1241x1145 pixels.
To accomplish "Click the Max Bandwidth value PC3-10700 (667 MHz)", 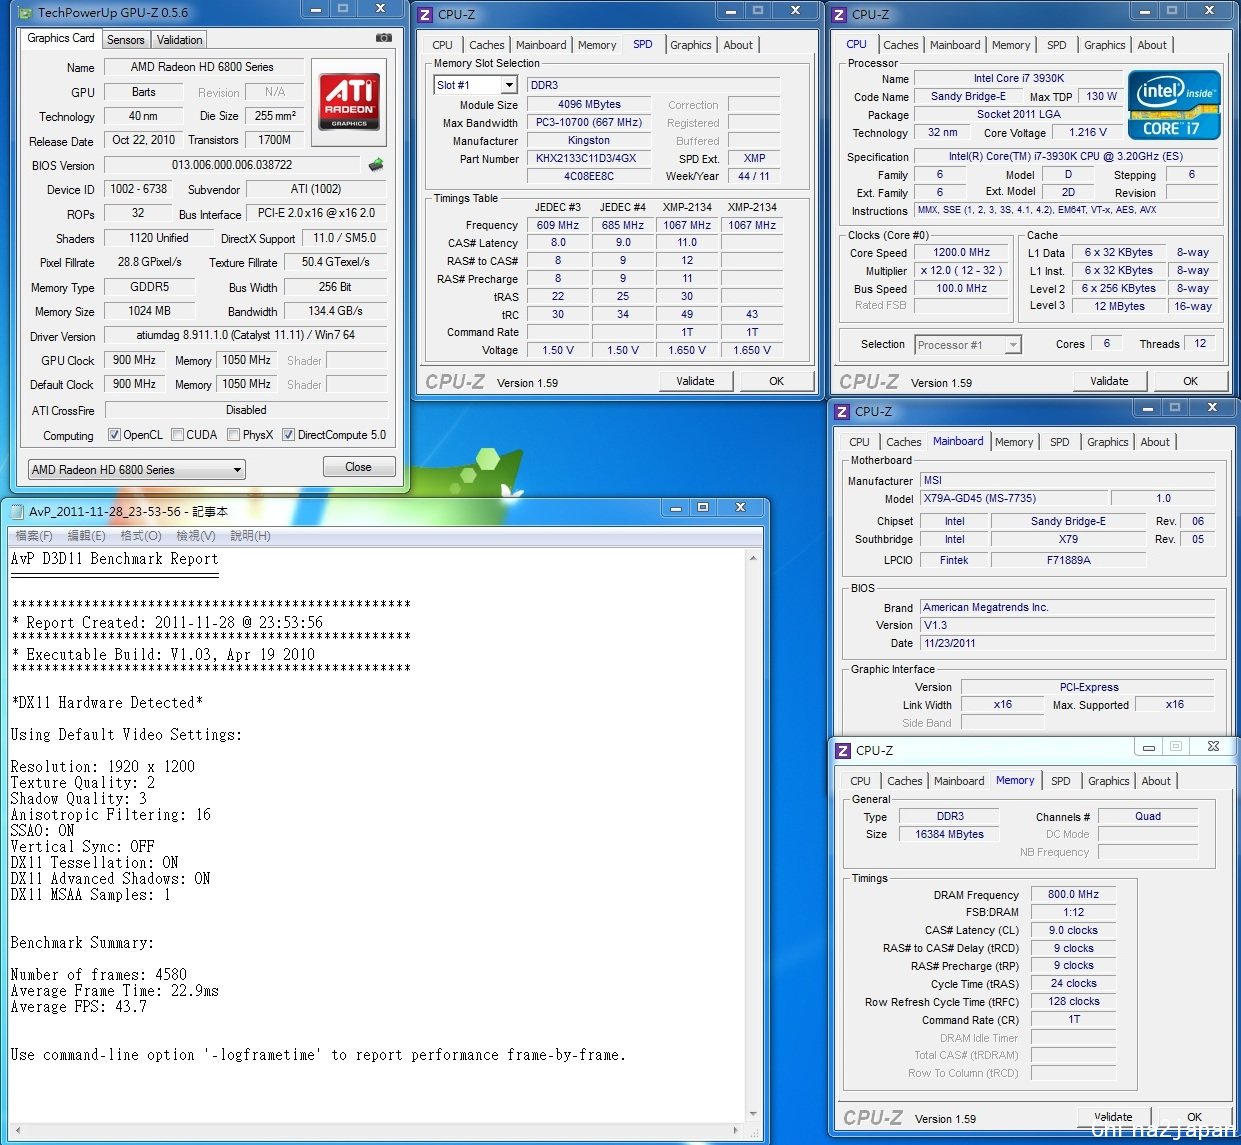I will [589, 123].
